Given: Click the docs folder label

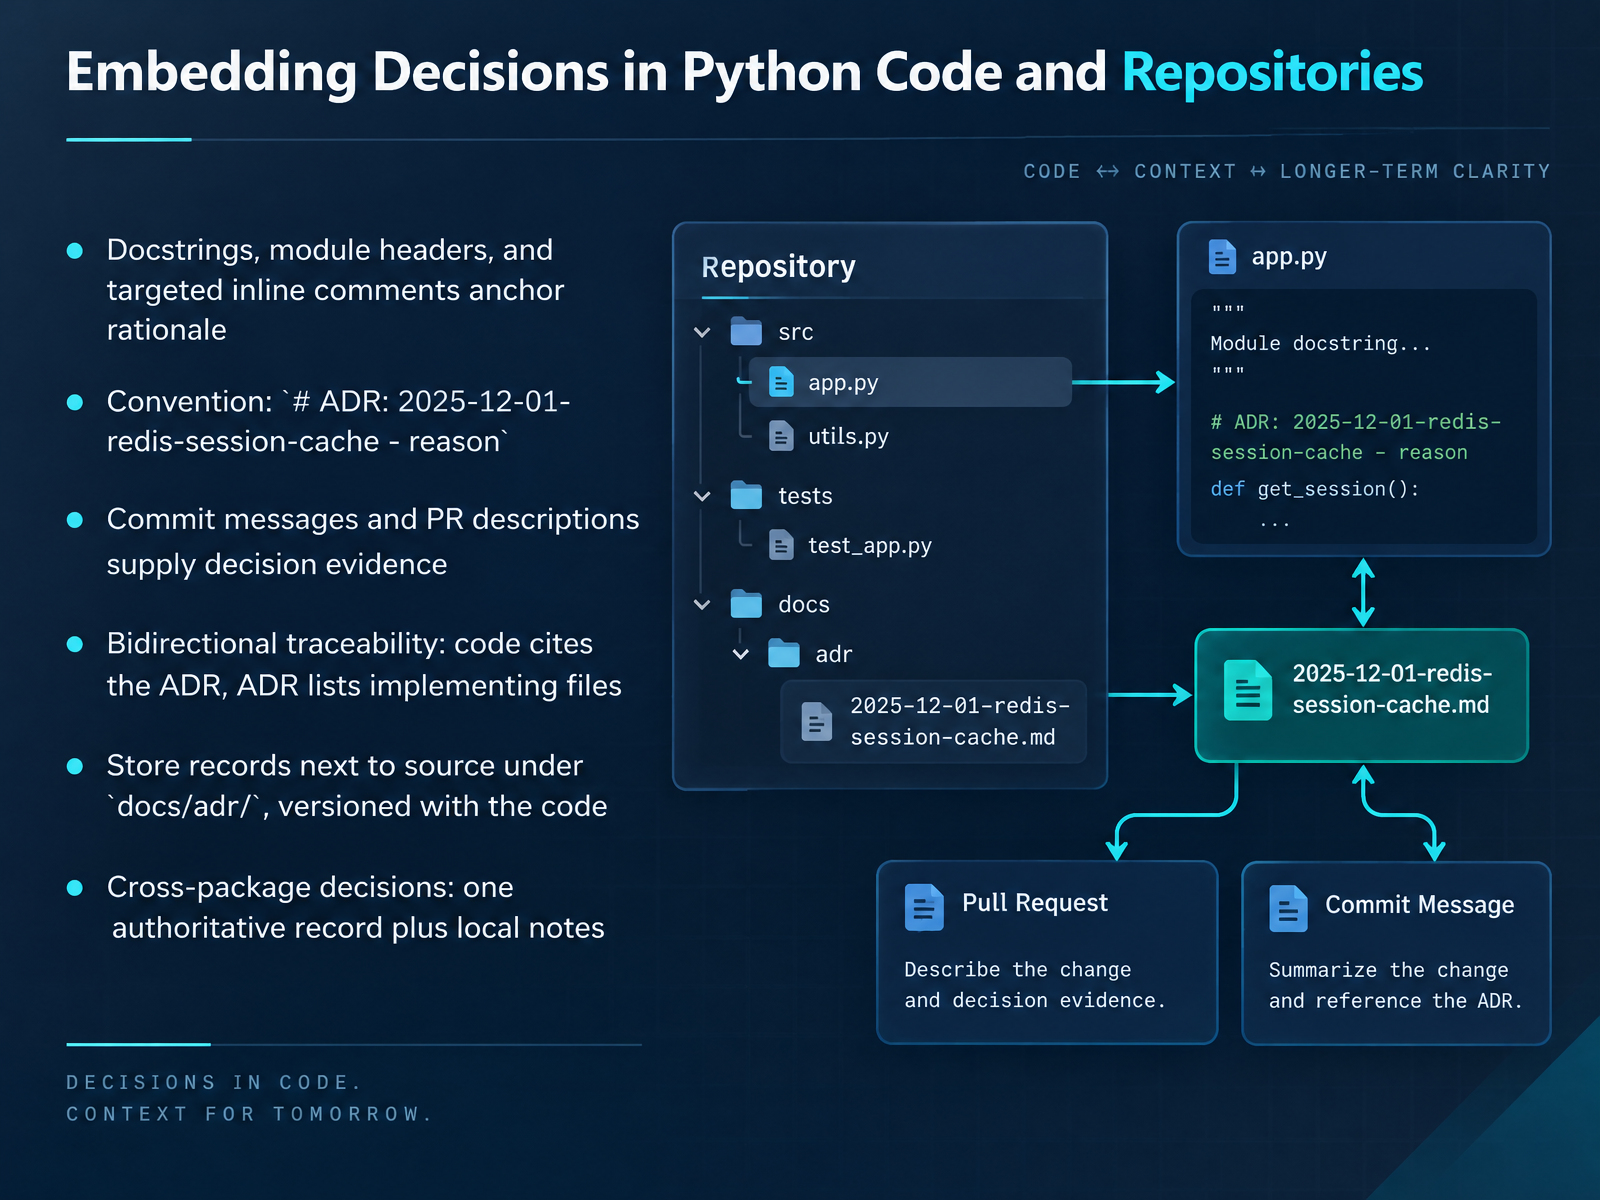Looking at the screenshot, I should [x=804, y=605].
